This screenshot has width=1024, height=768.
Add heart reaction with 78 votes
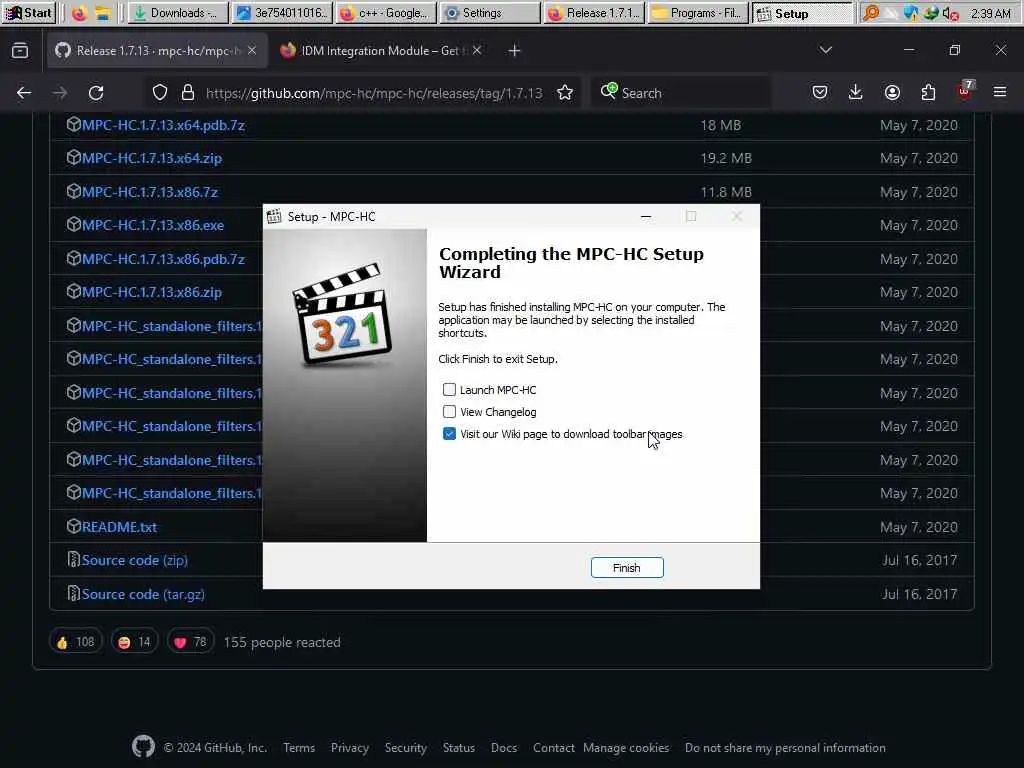[190, 642]
